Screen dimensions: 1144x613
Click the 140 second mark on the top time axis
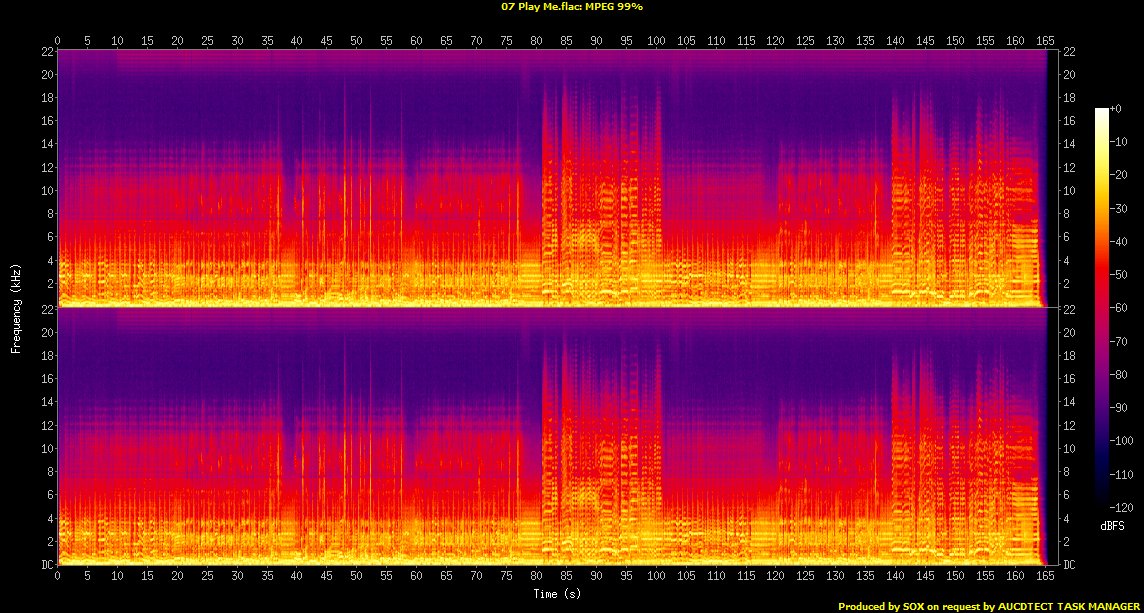pyautogui.click(x=895, y=41)
